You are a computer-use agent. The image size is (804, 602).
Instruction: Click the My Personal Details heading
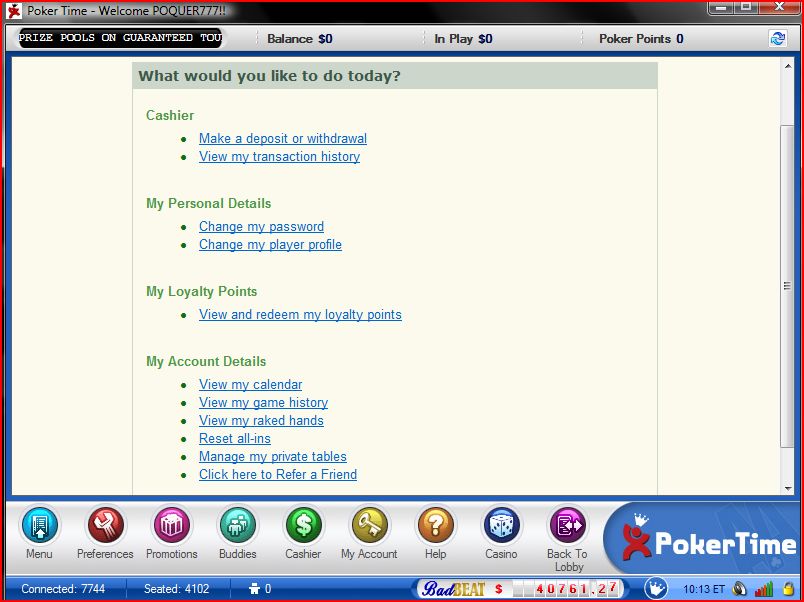click(209, 204)
